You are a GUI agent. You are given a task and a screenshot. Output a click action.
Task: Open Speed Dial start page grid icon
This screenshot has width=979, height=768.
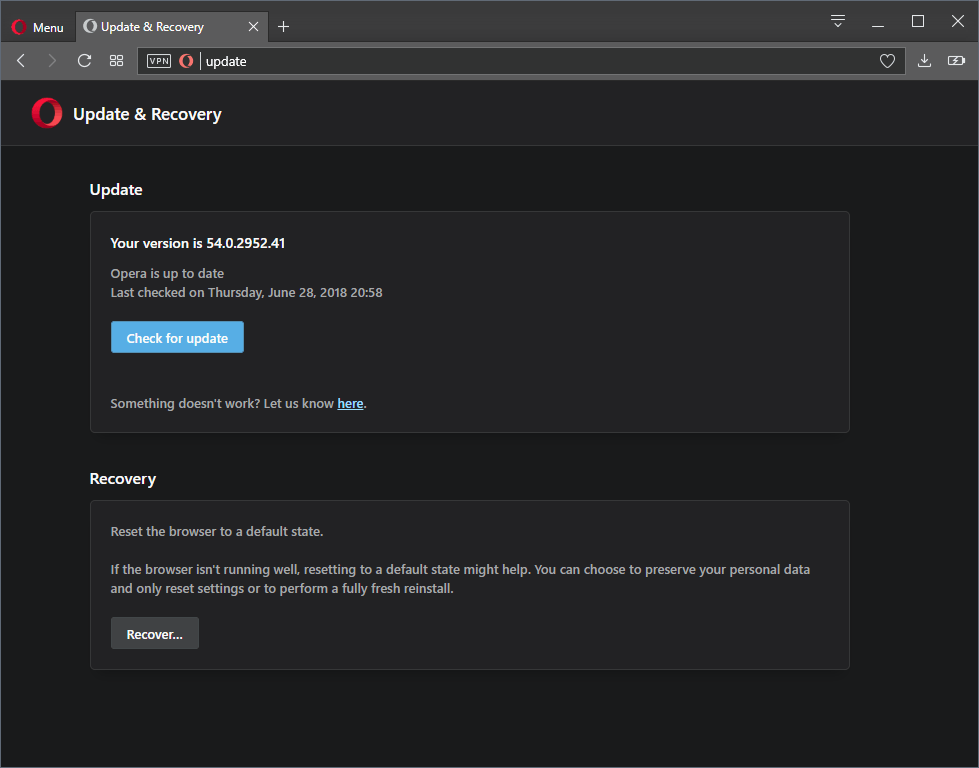(x=116, y=61)
